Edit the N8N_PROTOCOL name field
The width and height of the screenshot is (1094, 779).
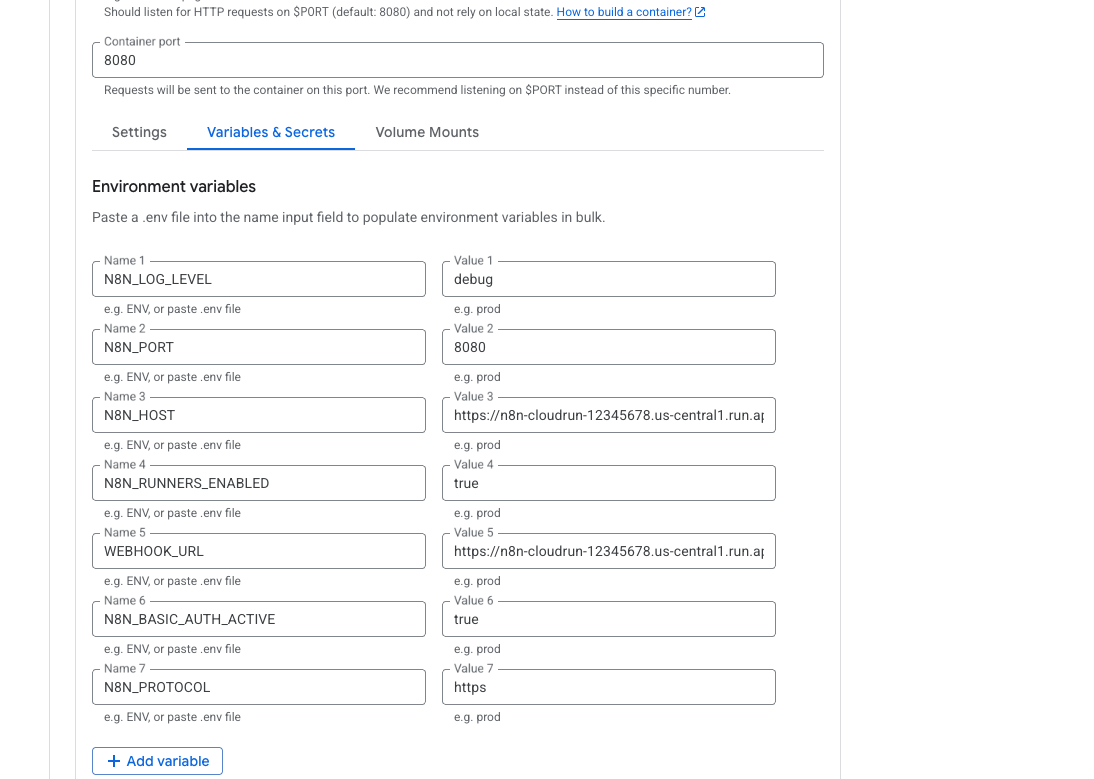click(x=259, y=687)
